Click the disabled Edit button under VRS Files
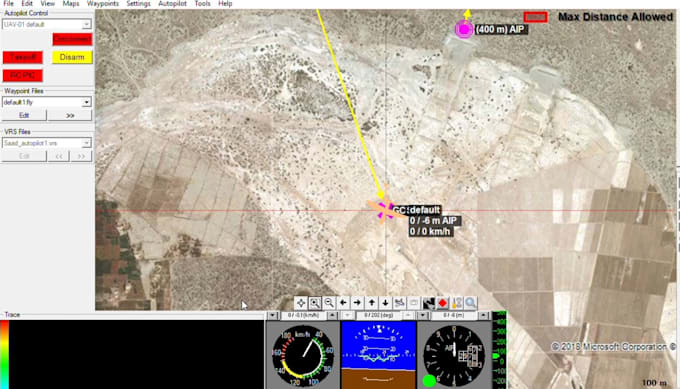The width and height of the screenshot is (680, 389). point(24,156)
